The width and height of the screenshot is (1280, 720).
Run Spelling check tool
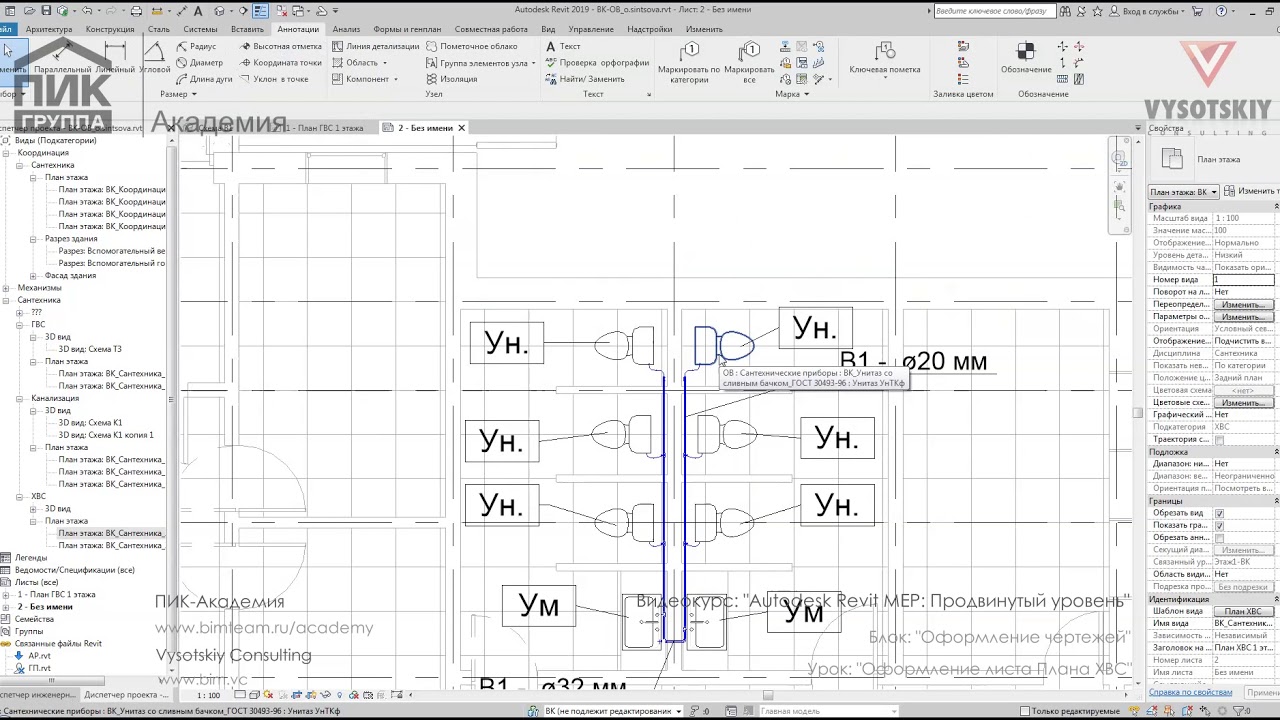[597, 62]
